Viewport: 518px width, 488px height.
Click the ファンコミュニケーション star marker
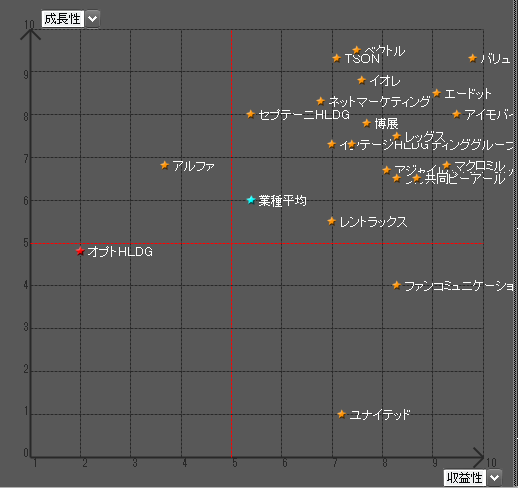tap(396, 285)
